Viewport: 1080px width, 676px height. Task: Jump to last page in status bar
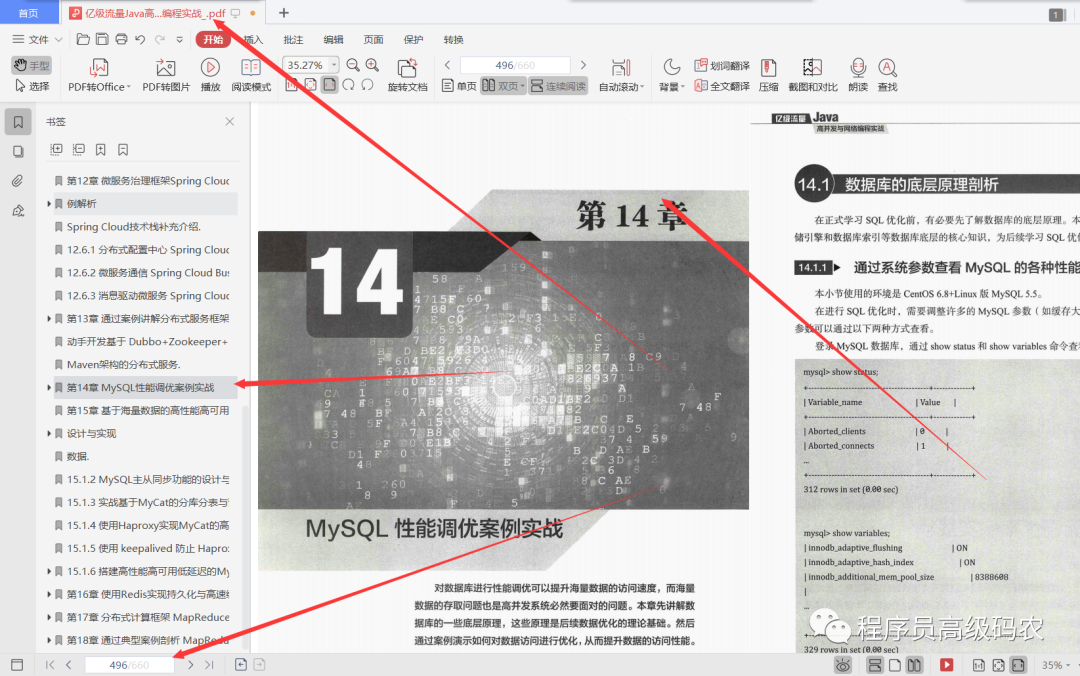[x=209, y=665]
